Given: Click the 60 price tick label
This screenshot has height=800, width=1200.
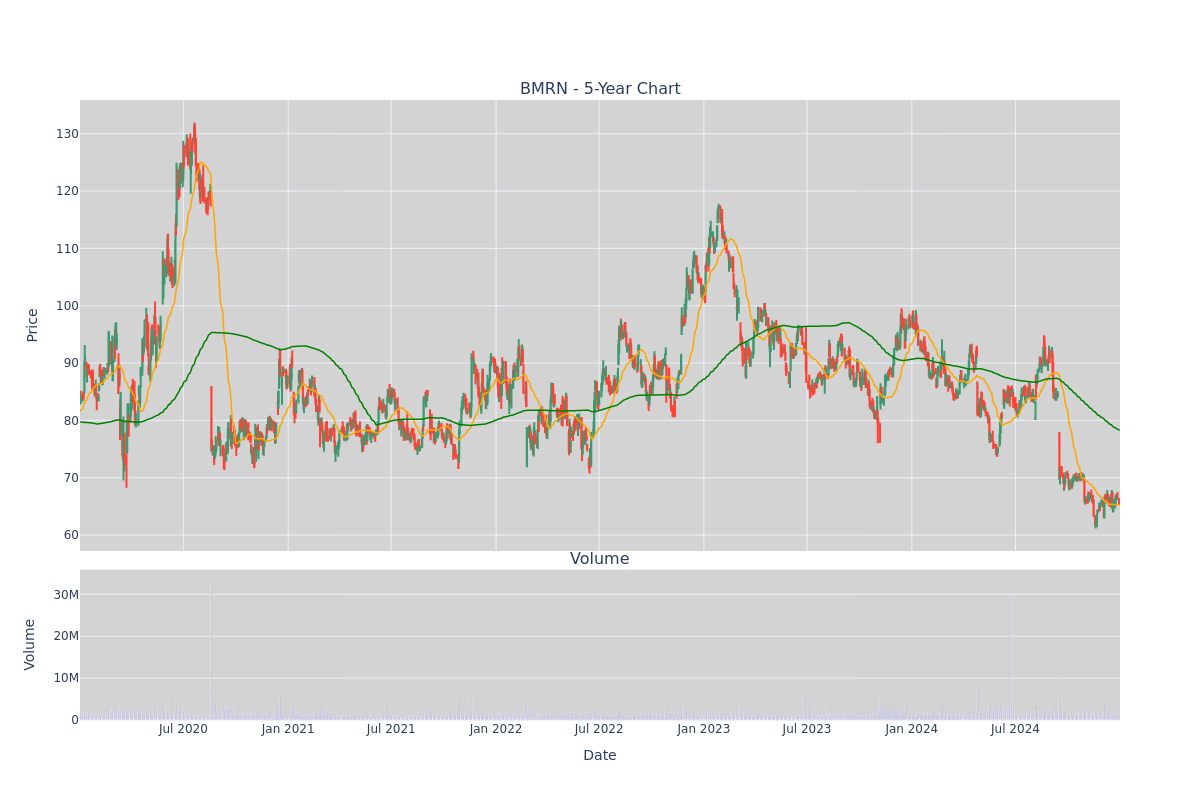Looking at the screenshot, I should pyautogui.click(x=70, y=535).
